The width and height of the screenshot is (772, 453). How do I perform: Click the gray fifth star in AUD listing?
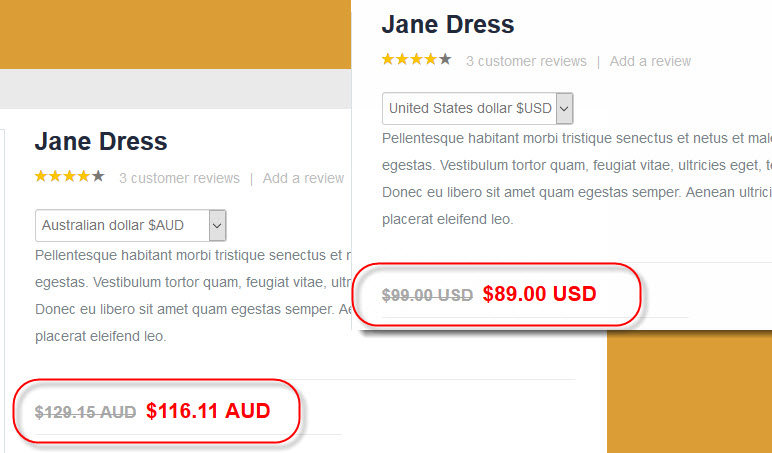tap(98, 177)
